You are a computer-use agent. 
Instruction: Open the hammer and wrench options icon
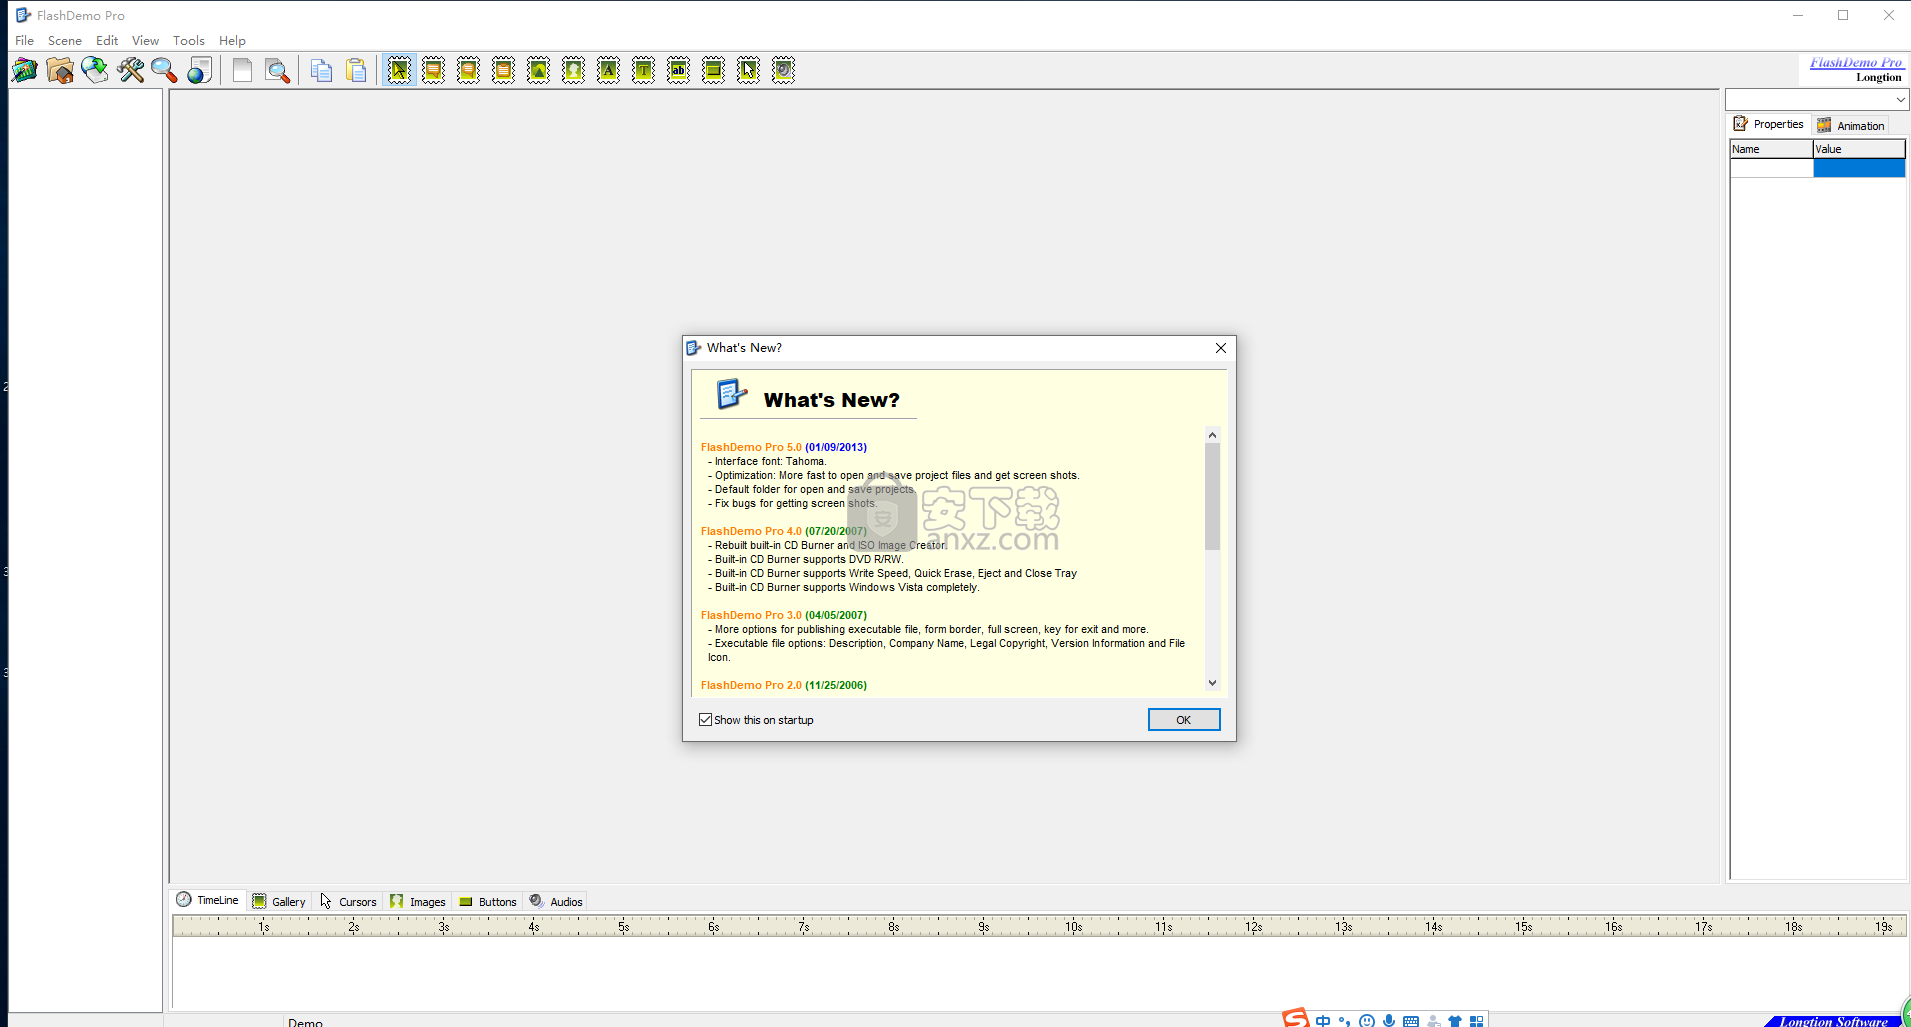[x=130, y=70]
